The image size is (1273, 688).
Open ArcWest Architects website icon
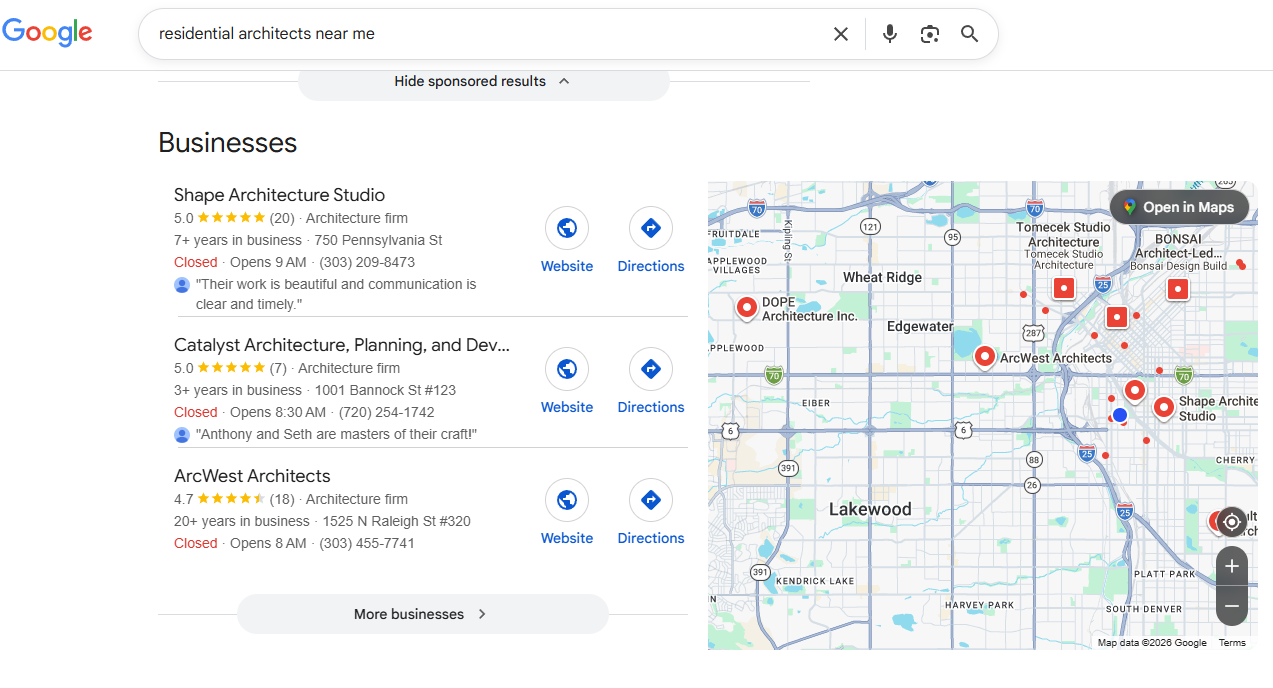[x=567, y=500]
